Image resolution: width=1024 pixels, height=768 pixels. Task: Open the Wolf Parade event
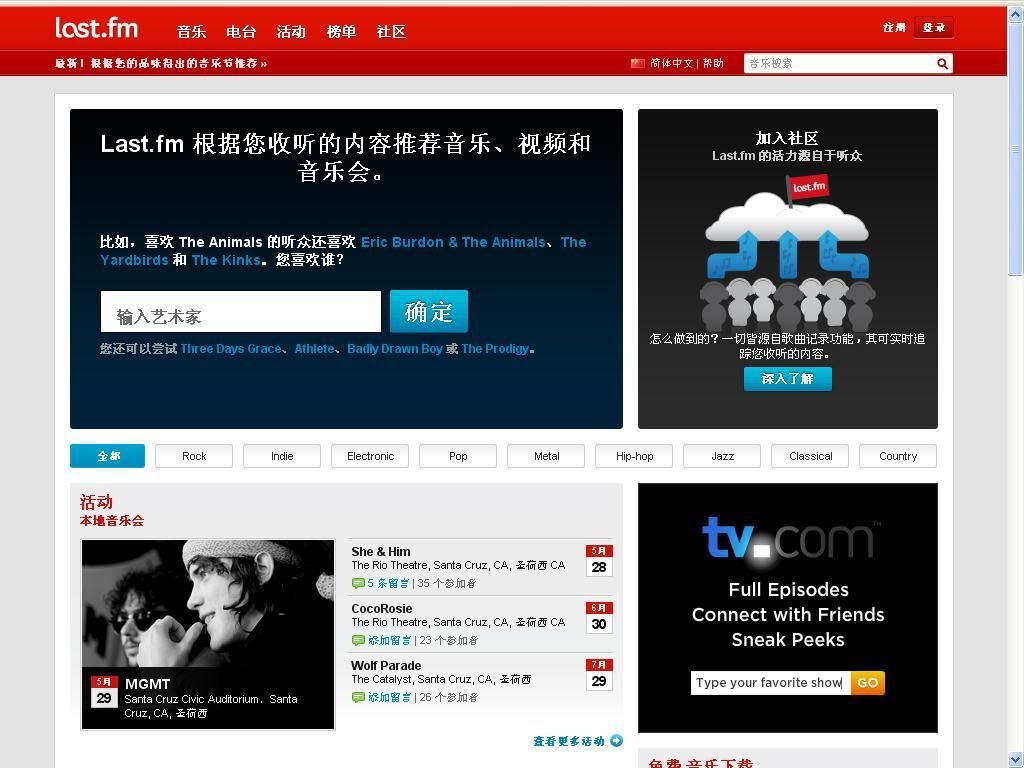386,665
